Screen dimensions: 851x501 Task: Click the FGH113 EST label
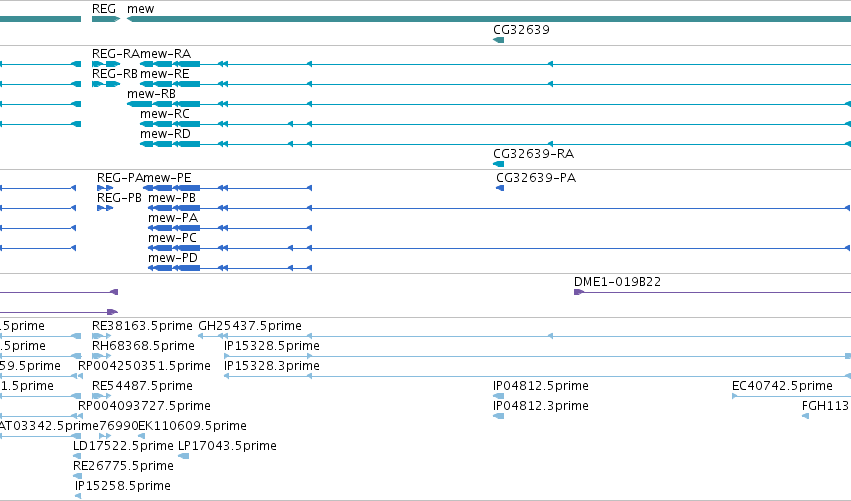[825, 407]
